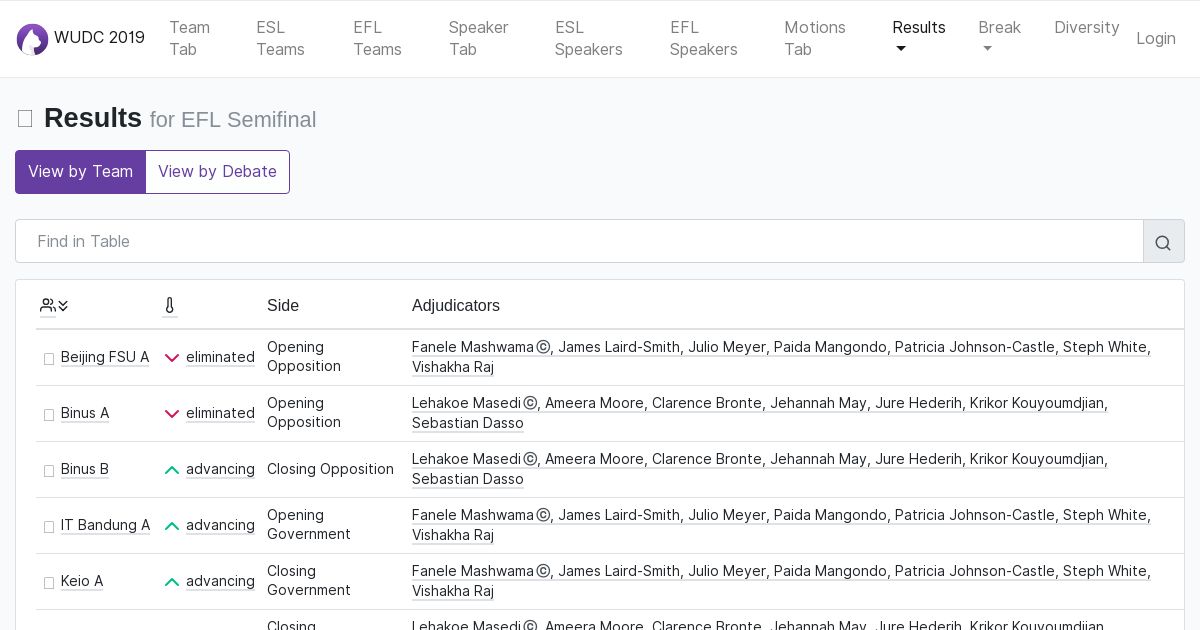
Task: Click the small icon beside IT Bandung A
Action: click(x=49, y=526)
